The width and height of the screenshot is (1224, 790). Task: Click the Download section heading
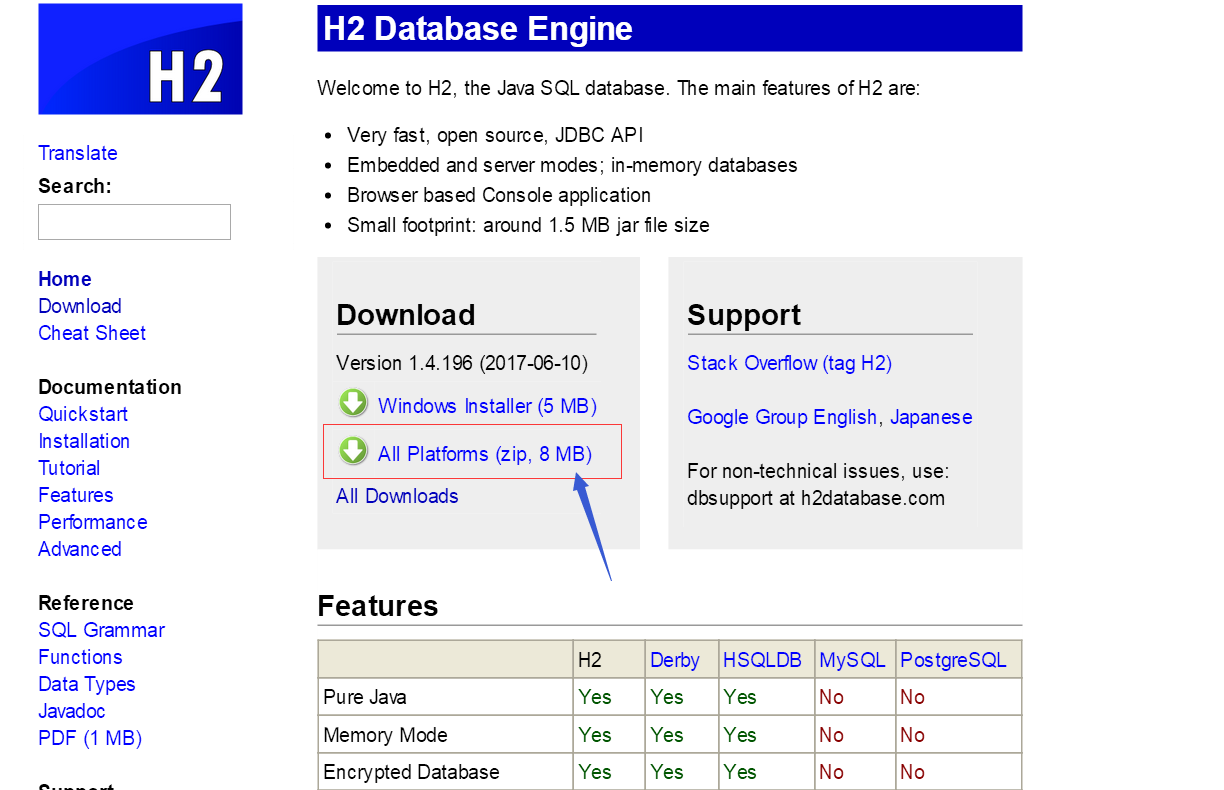(x=406, y=314)
